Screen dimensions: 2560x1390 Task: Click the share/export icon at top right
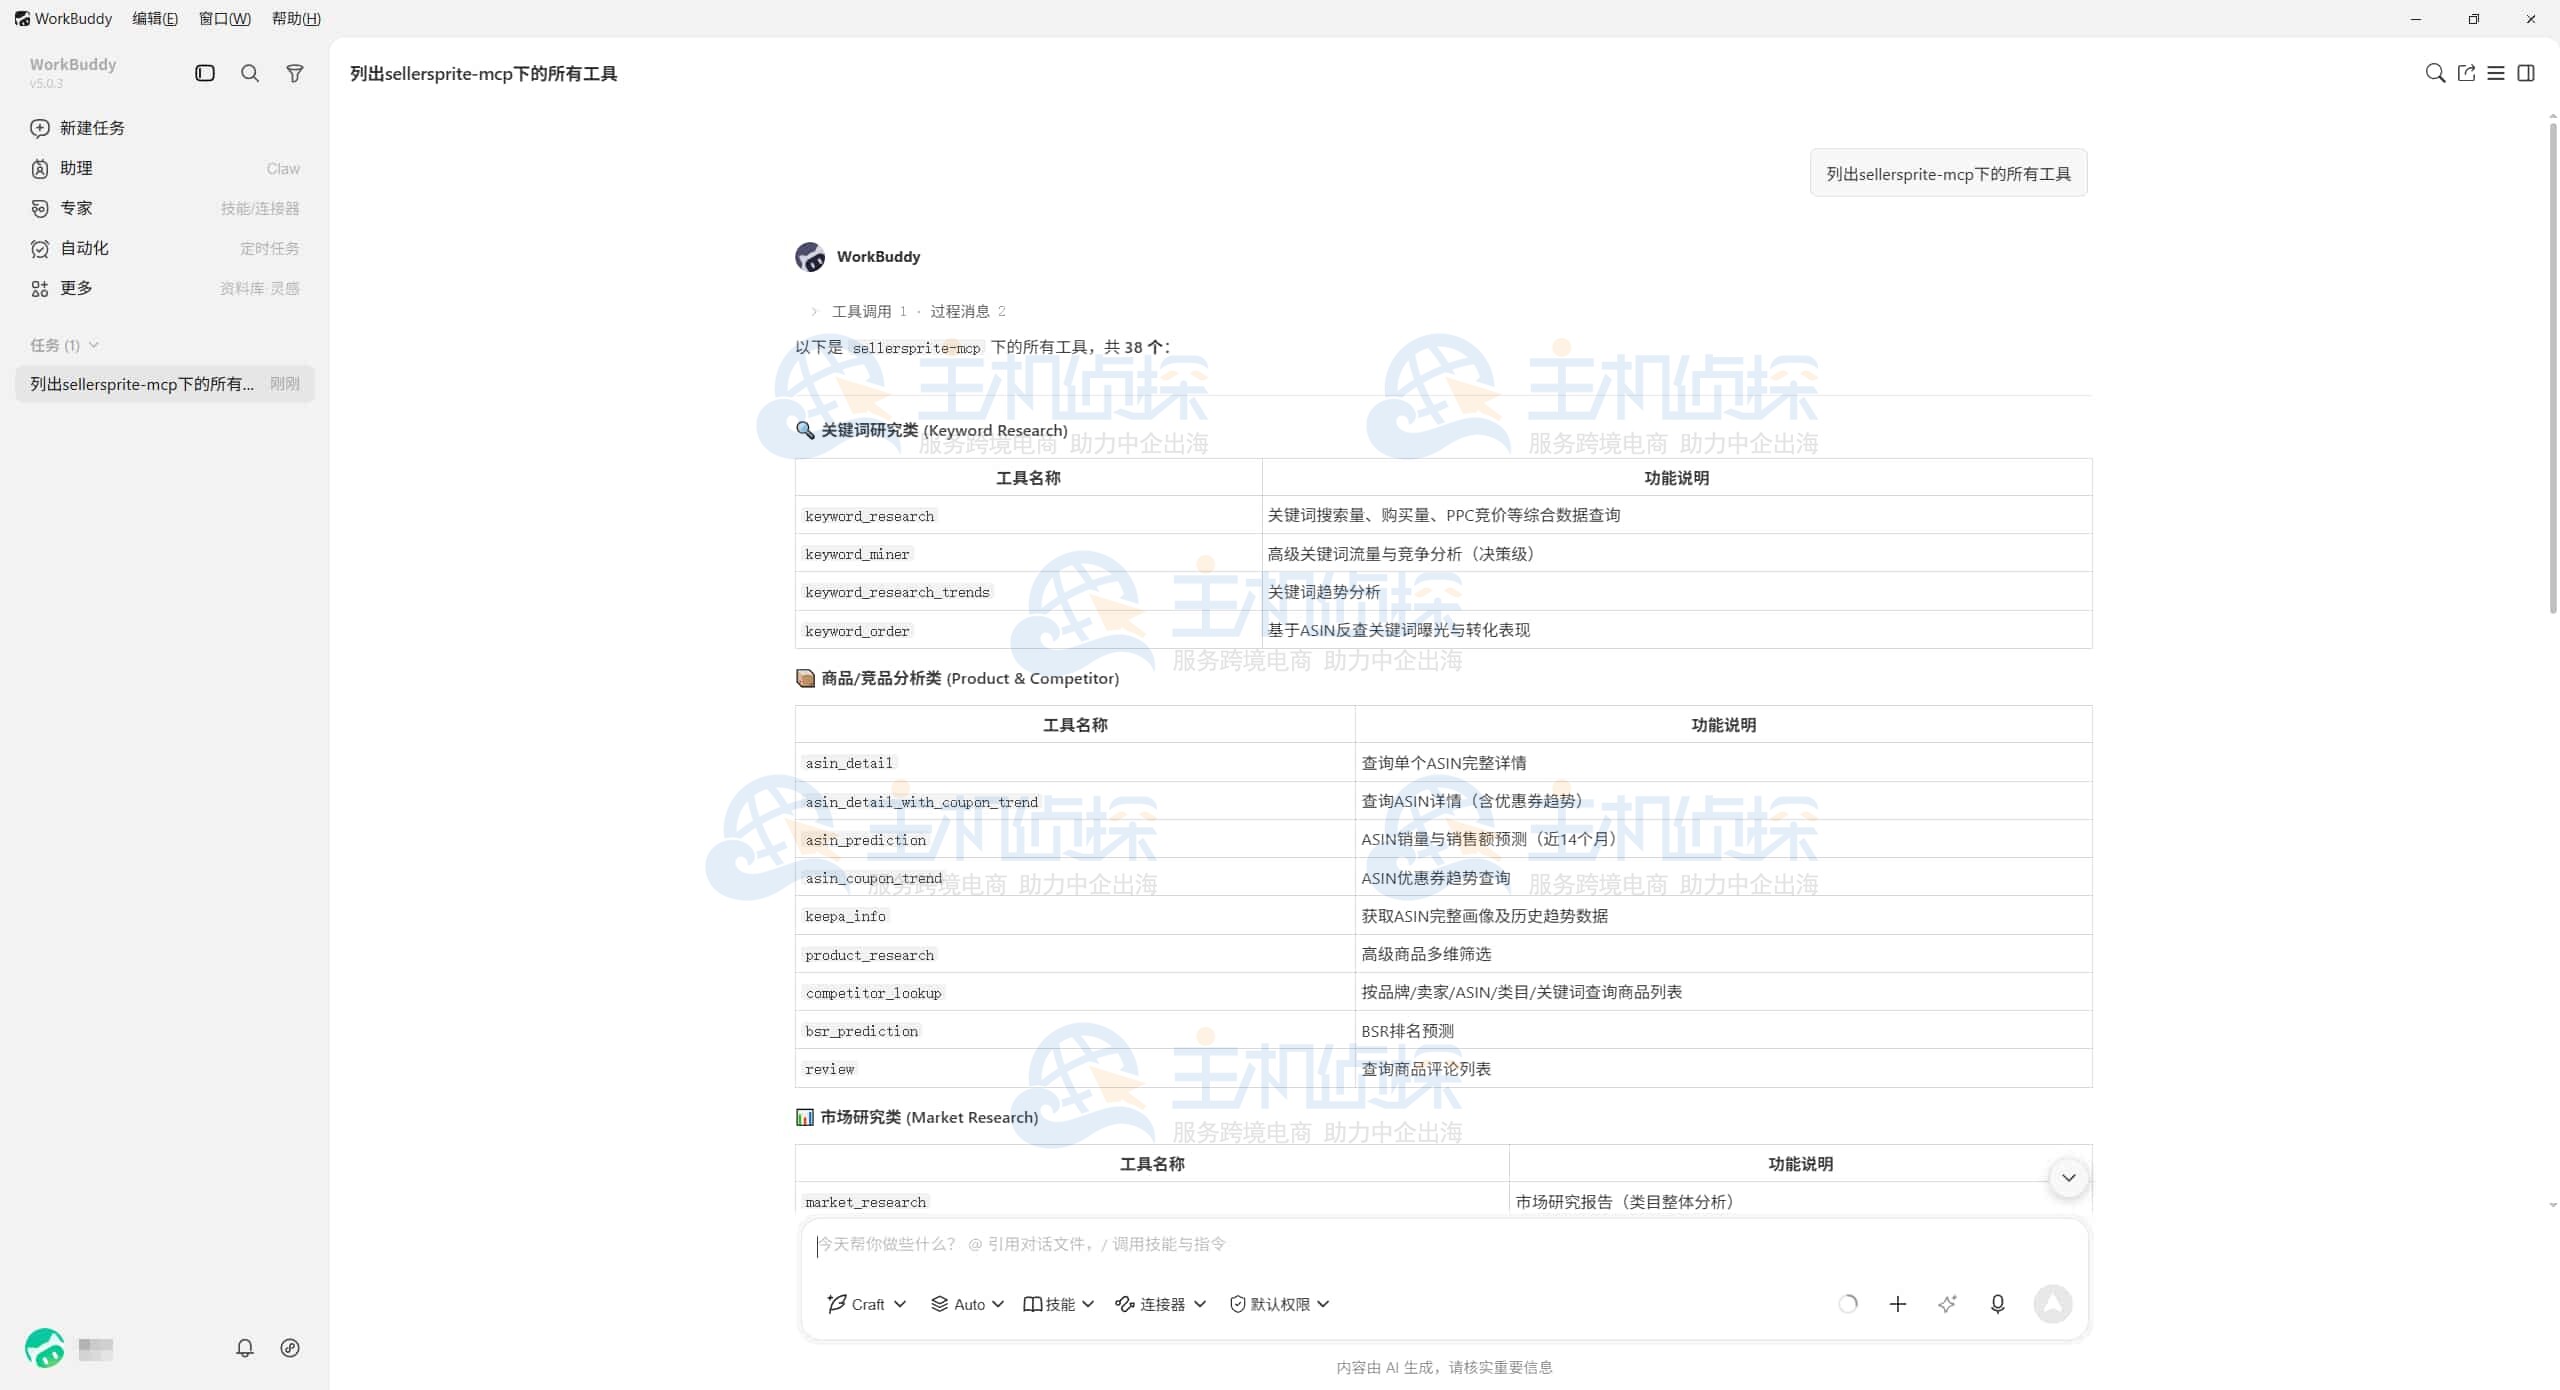2467,73
